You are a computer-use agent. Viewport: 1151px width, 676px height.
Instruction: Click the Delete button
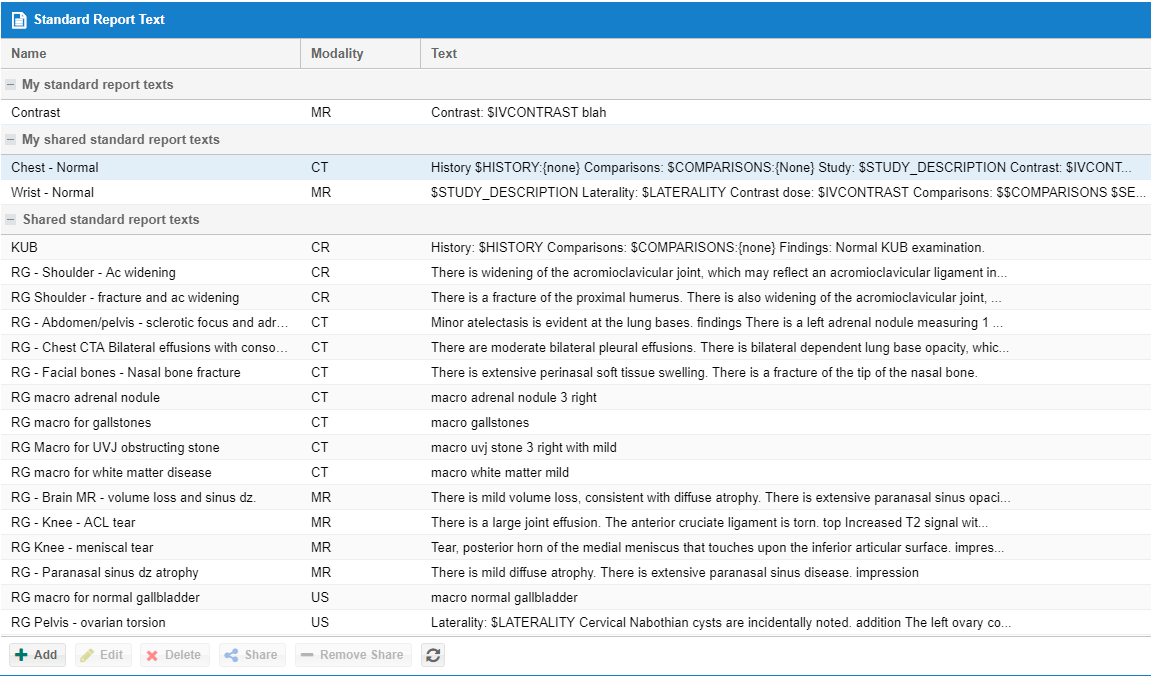[x=175, y=655]
